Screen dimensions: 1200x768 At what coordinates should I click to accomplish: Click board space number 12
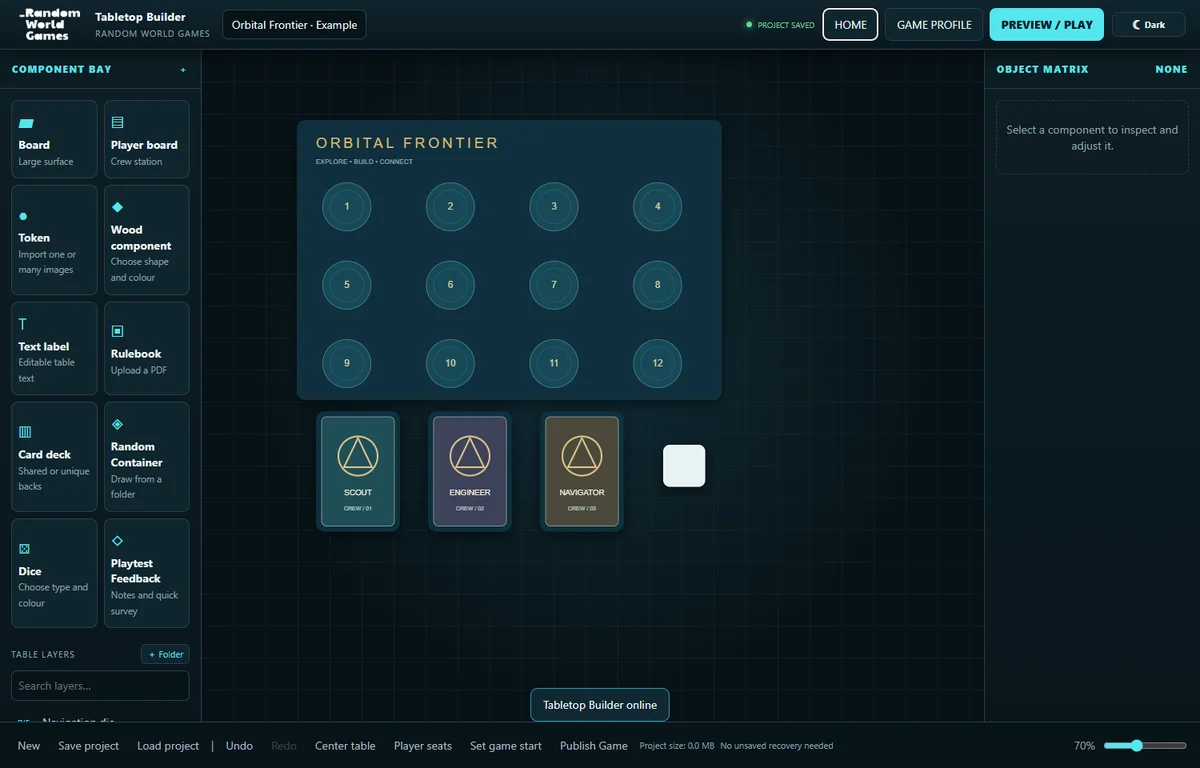coord(658,363)
